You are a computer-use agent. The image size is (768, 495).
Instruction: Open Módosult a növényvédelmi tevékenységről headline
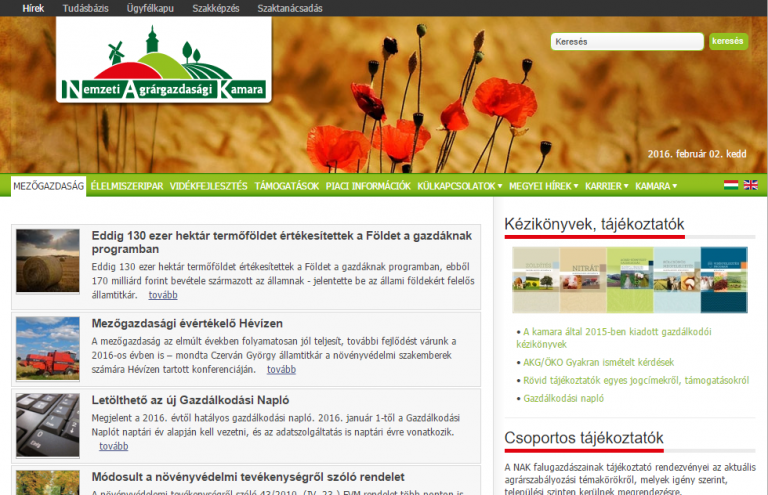click(248, 477)
